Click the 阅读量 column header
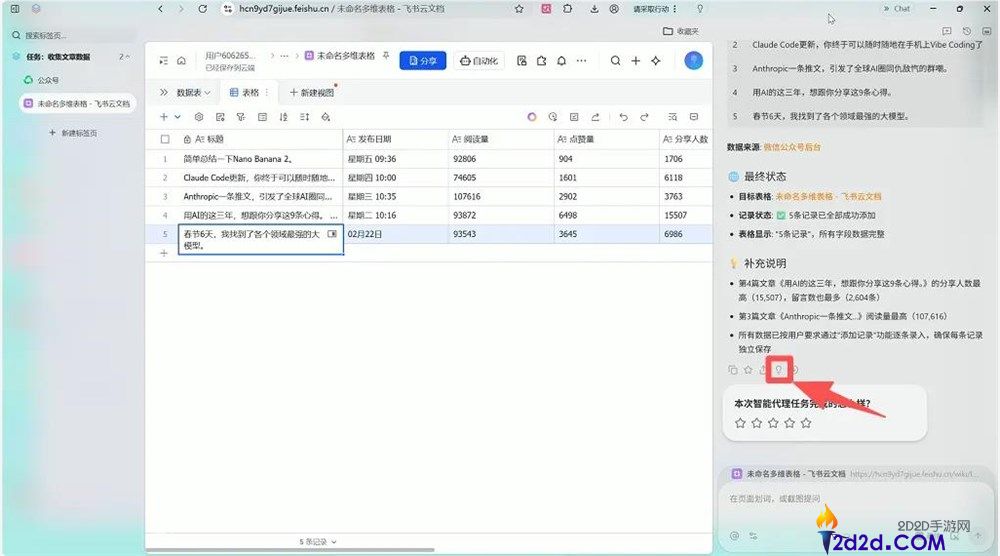 coord(501,139)
